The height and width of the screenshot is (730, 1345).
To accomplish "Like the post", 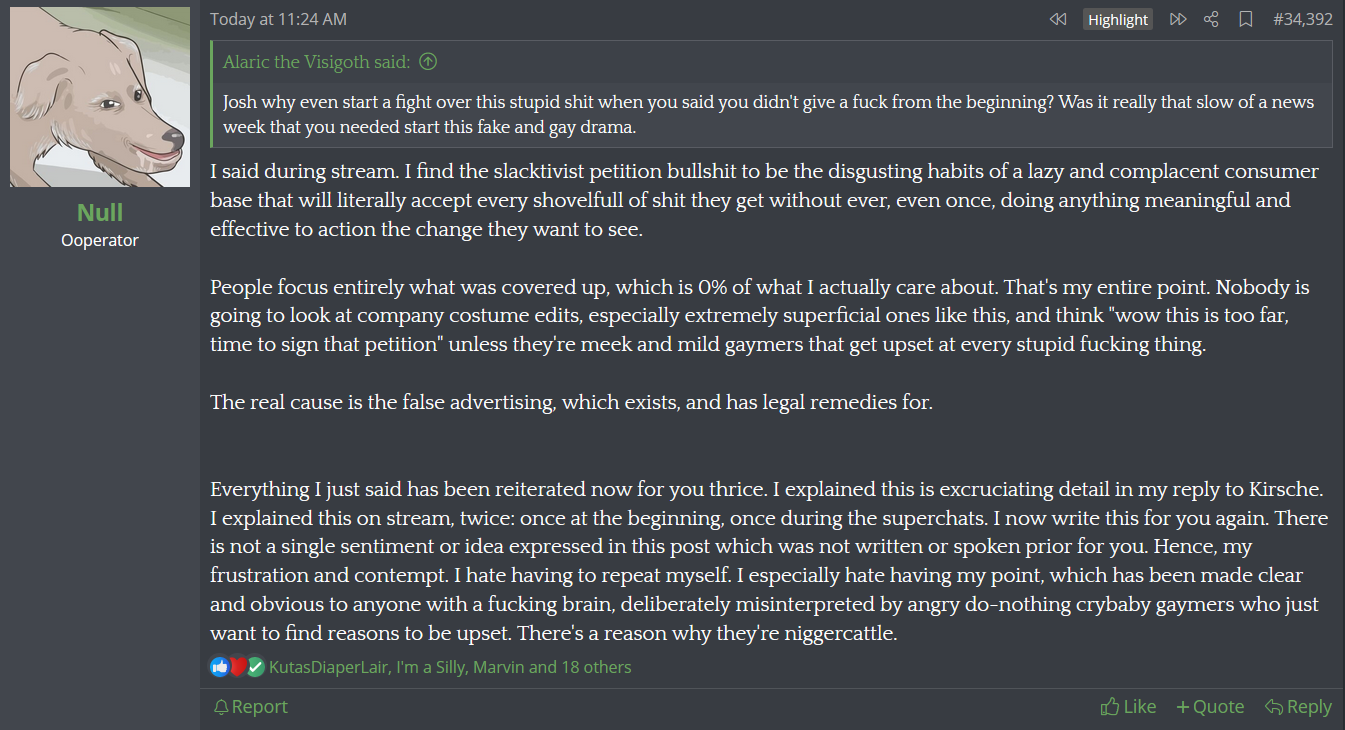I will (x=1128, y=707).
